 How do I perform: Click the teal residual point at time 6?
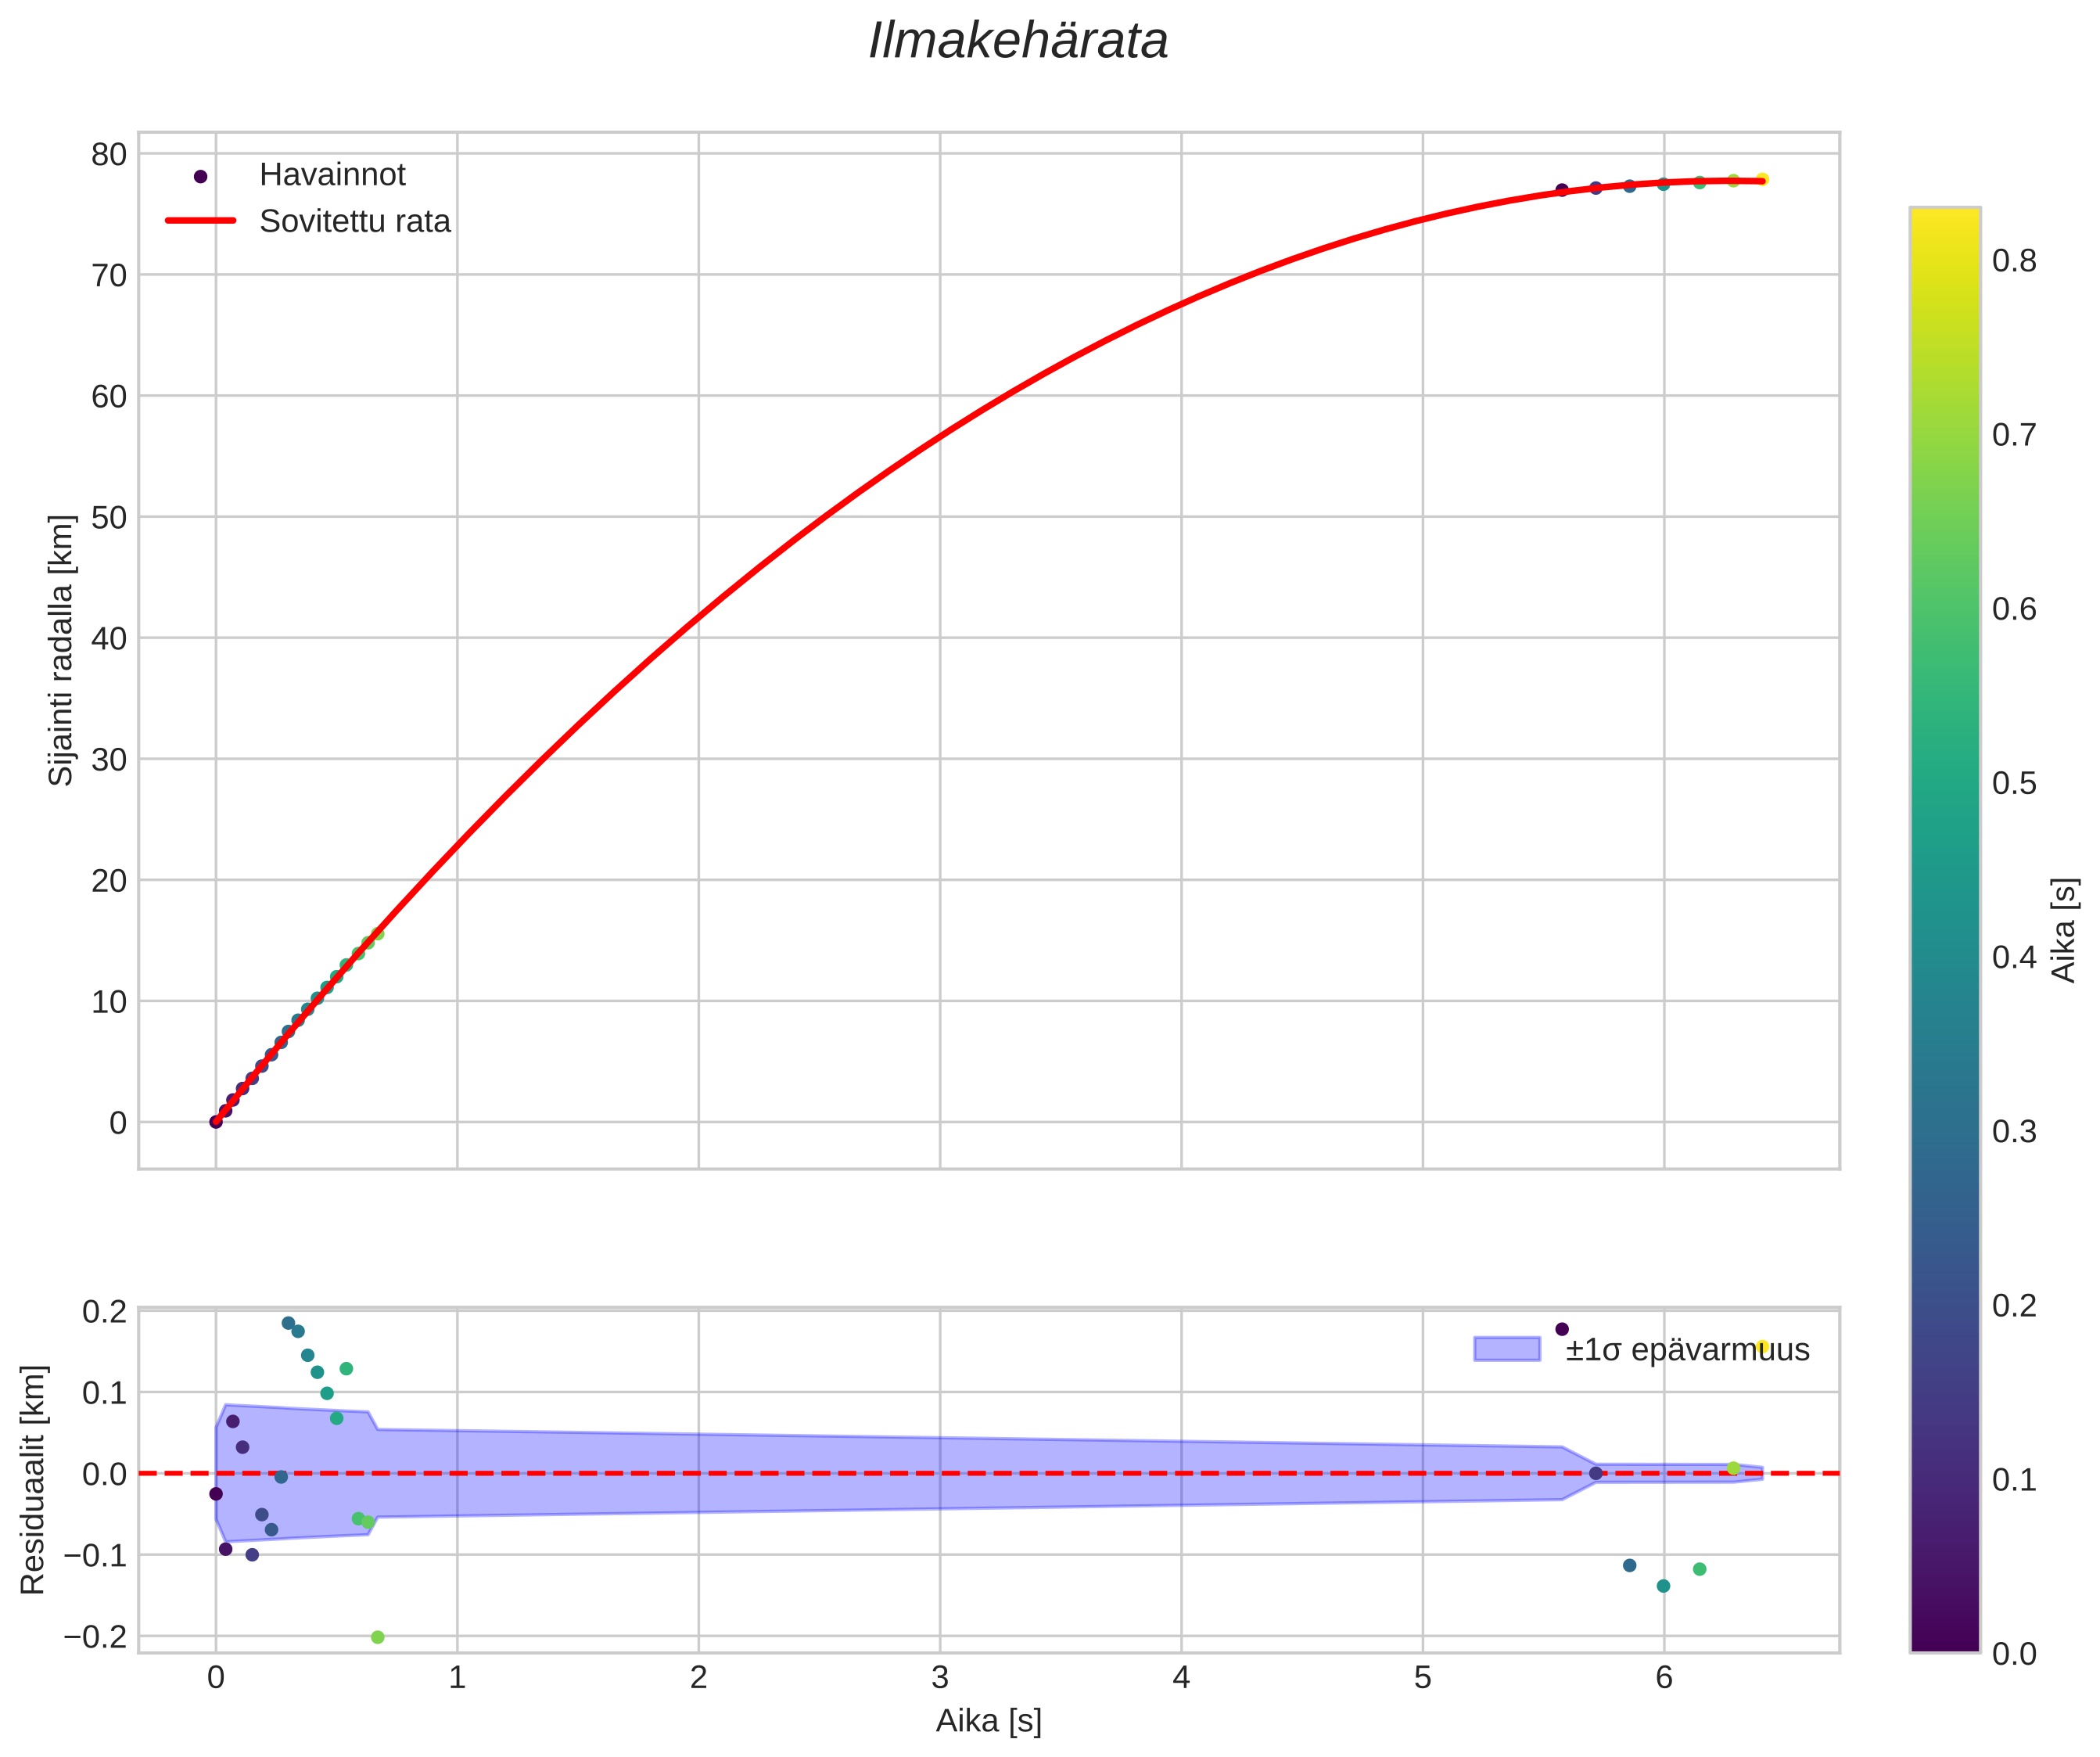click(1663, 1586)
